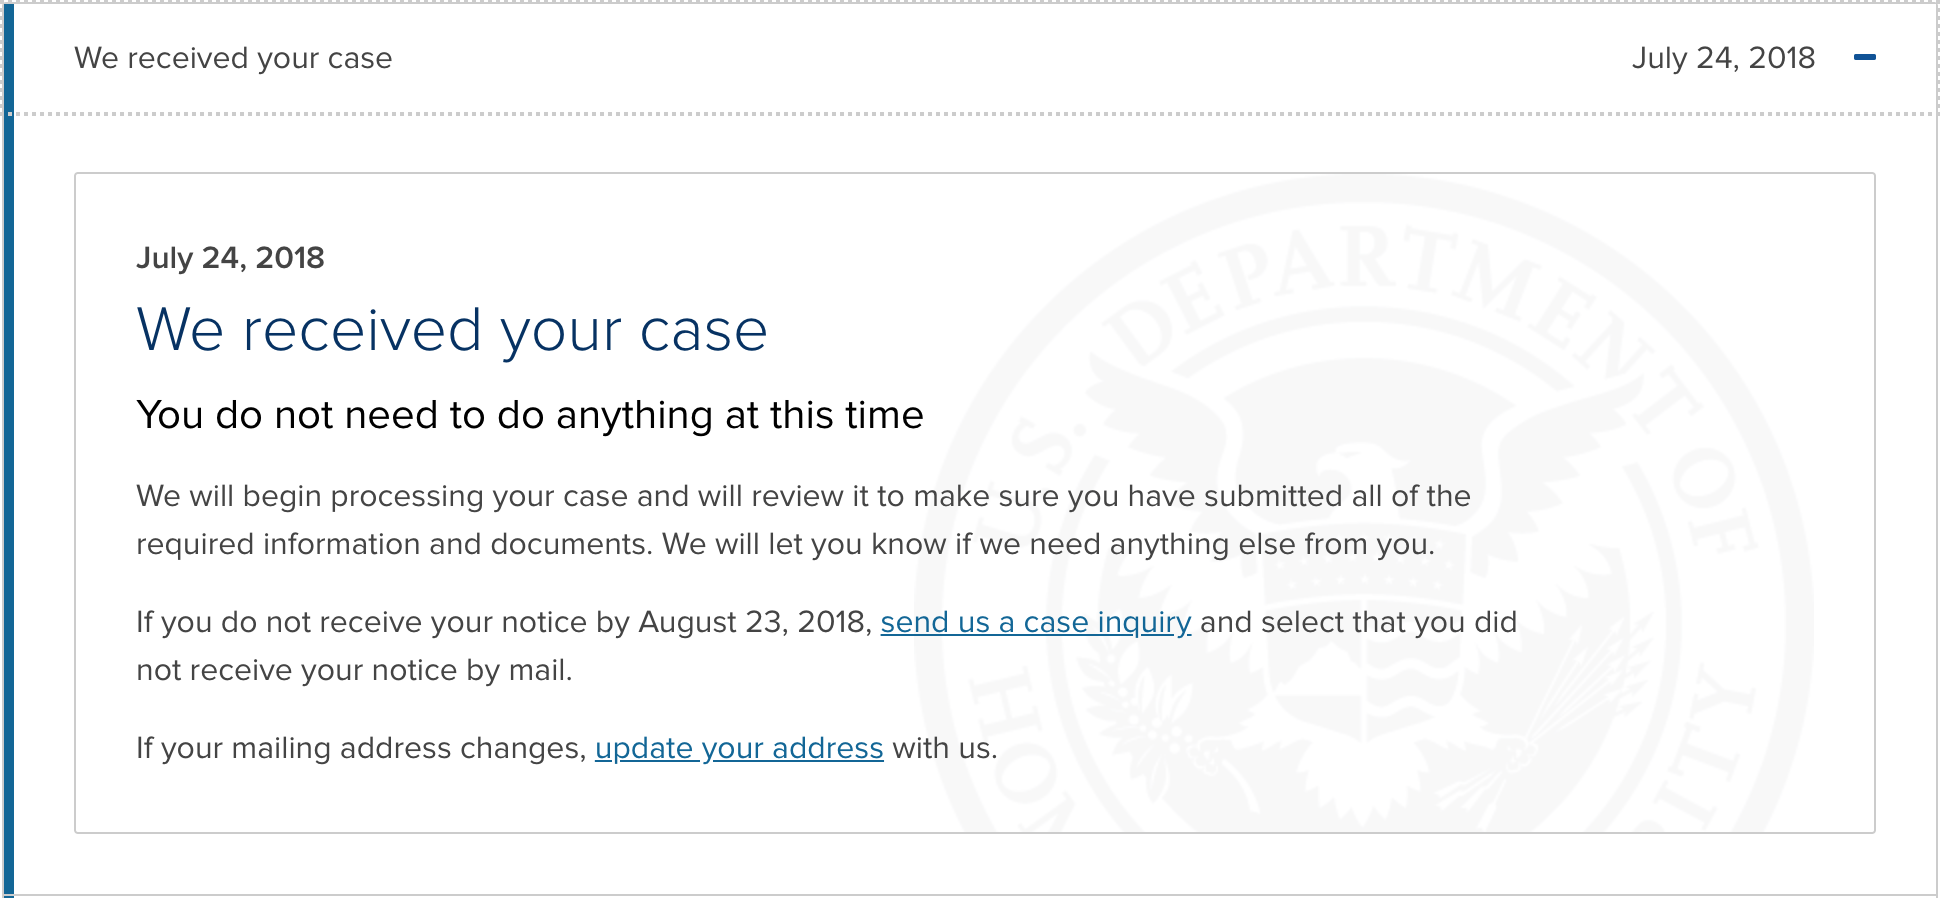Collapse the section with the minus icon
This screenshot has width=1940, height=898.
pyautogui.click(x=1864, y=58)
